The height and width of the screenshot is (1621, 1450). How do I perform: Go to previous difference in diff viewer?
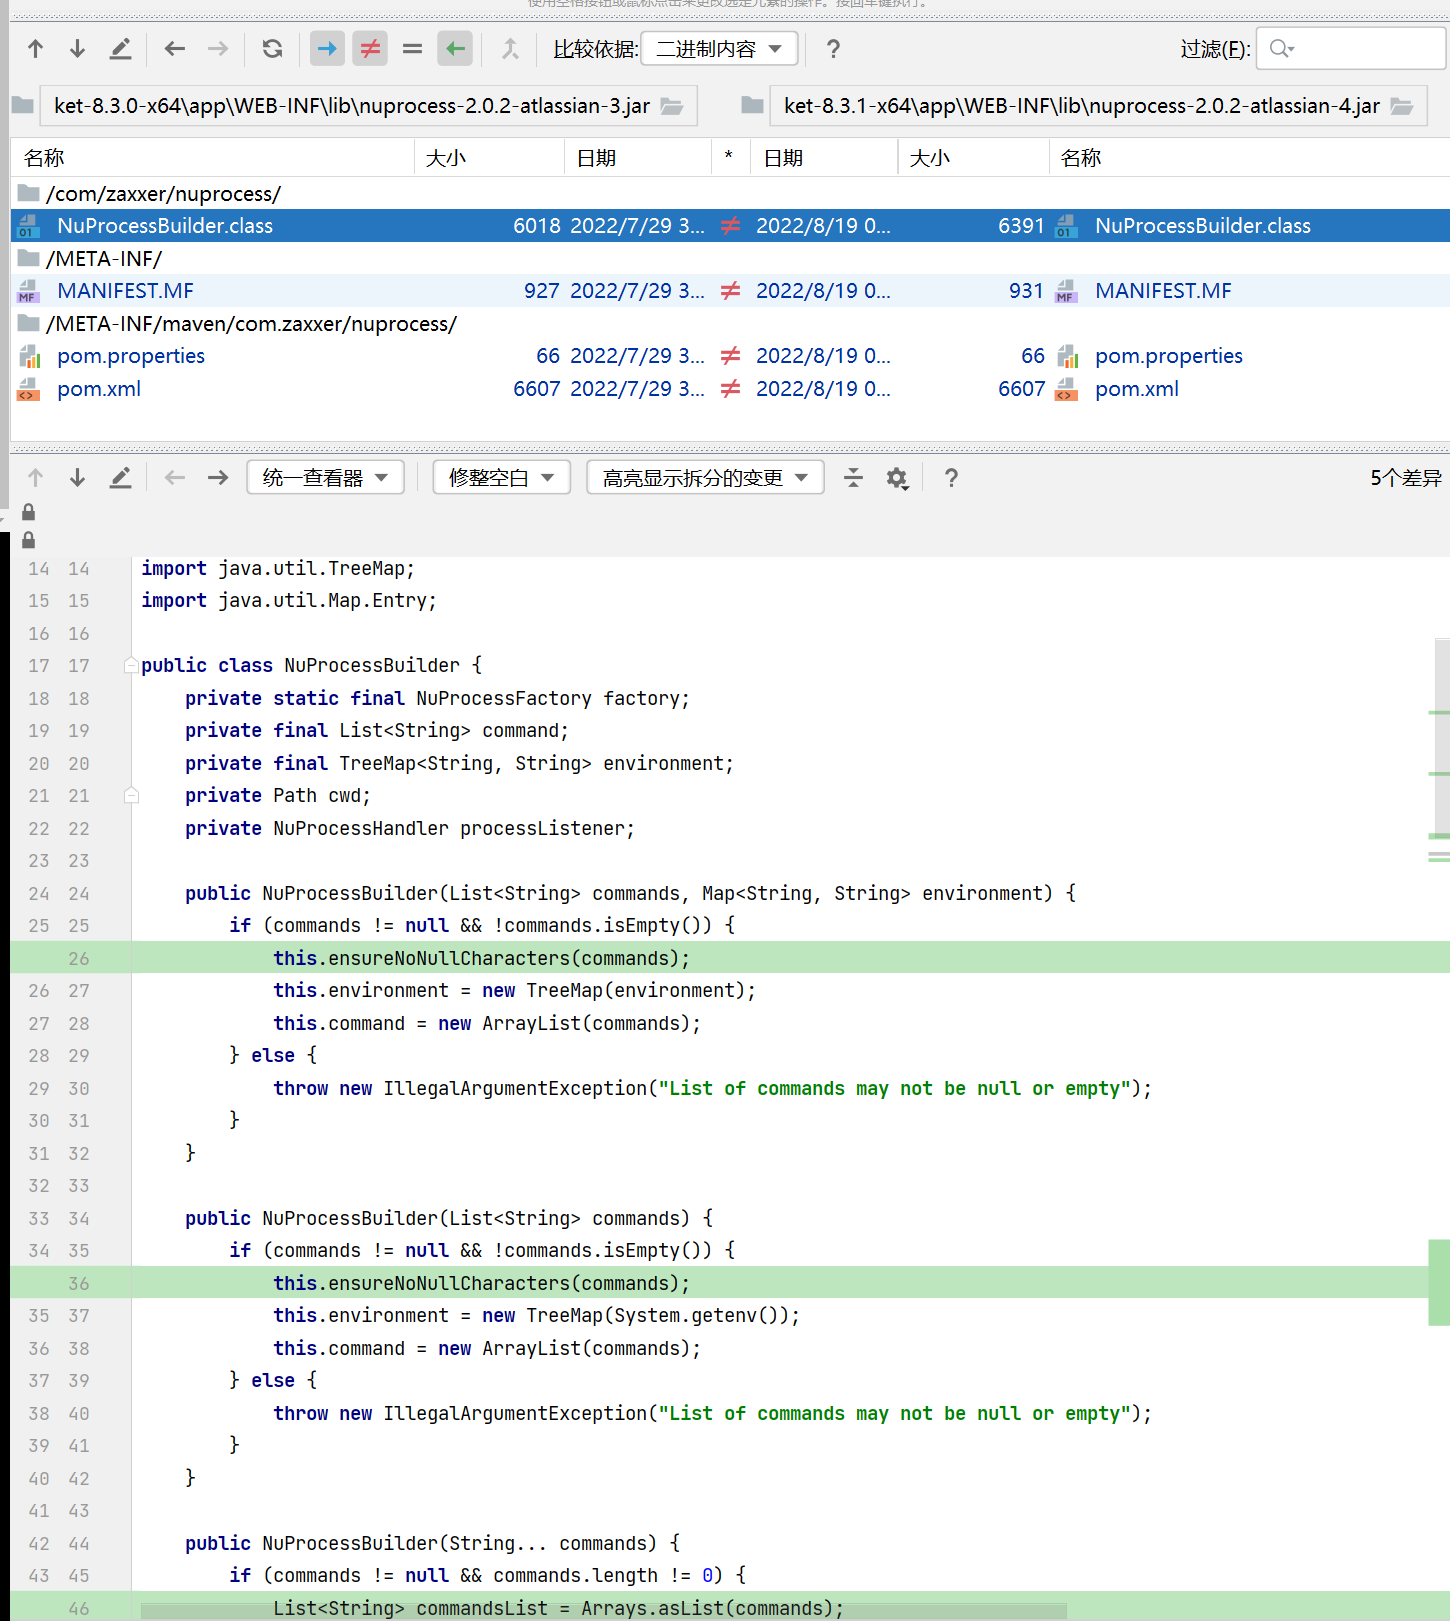click(36, 478)
